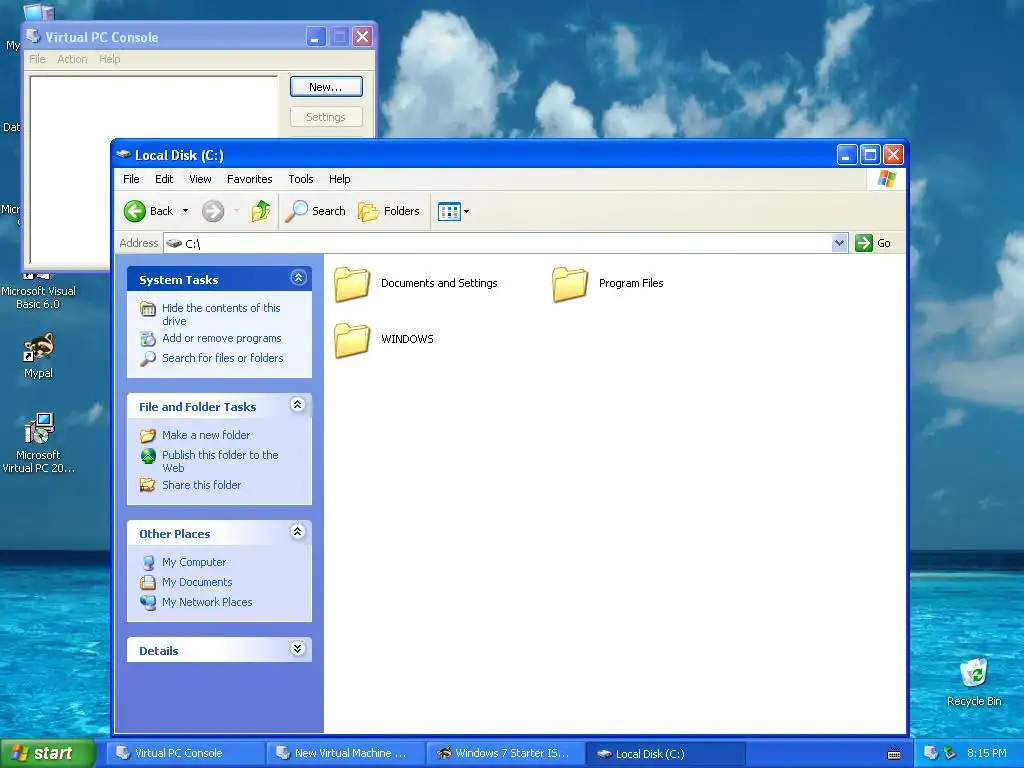The image size is (1024, 768).
Task: Open Views dropdown arrow
Action: (x=466, y=212)
